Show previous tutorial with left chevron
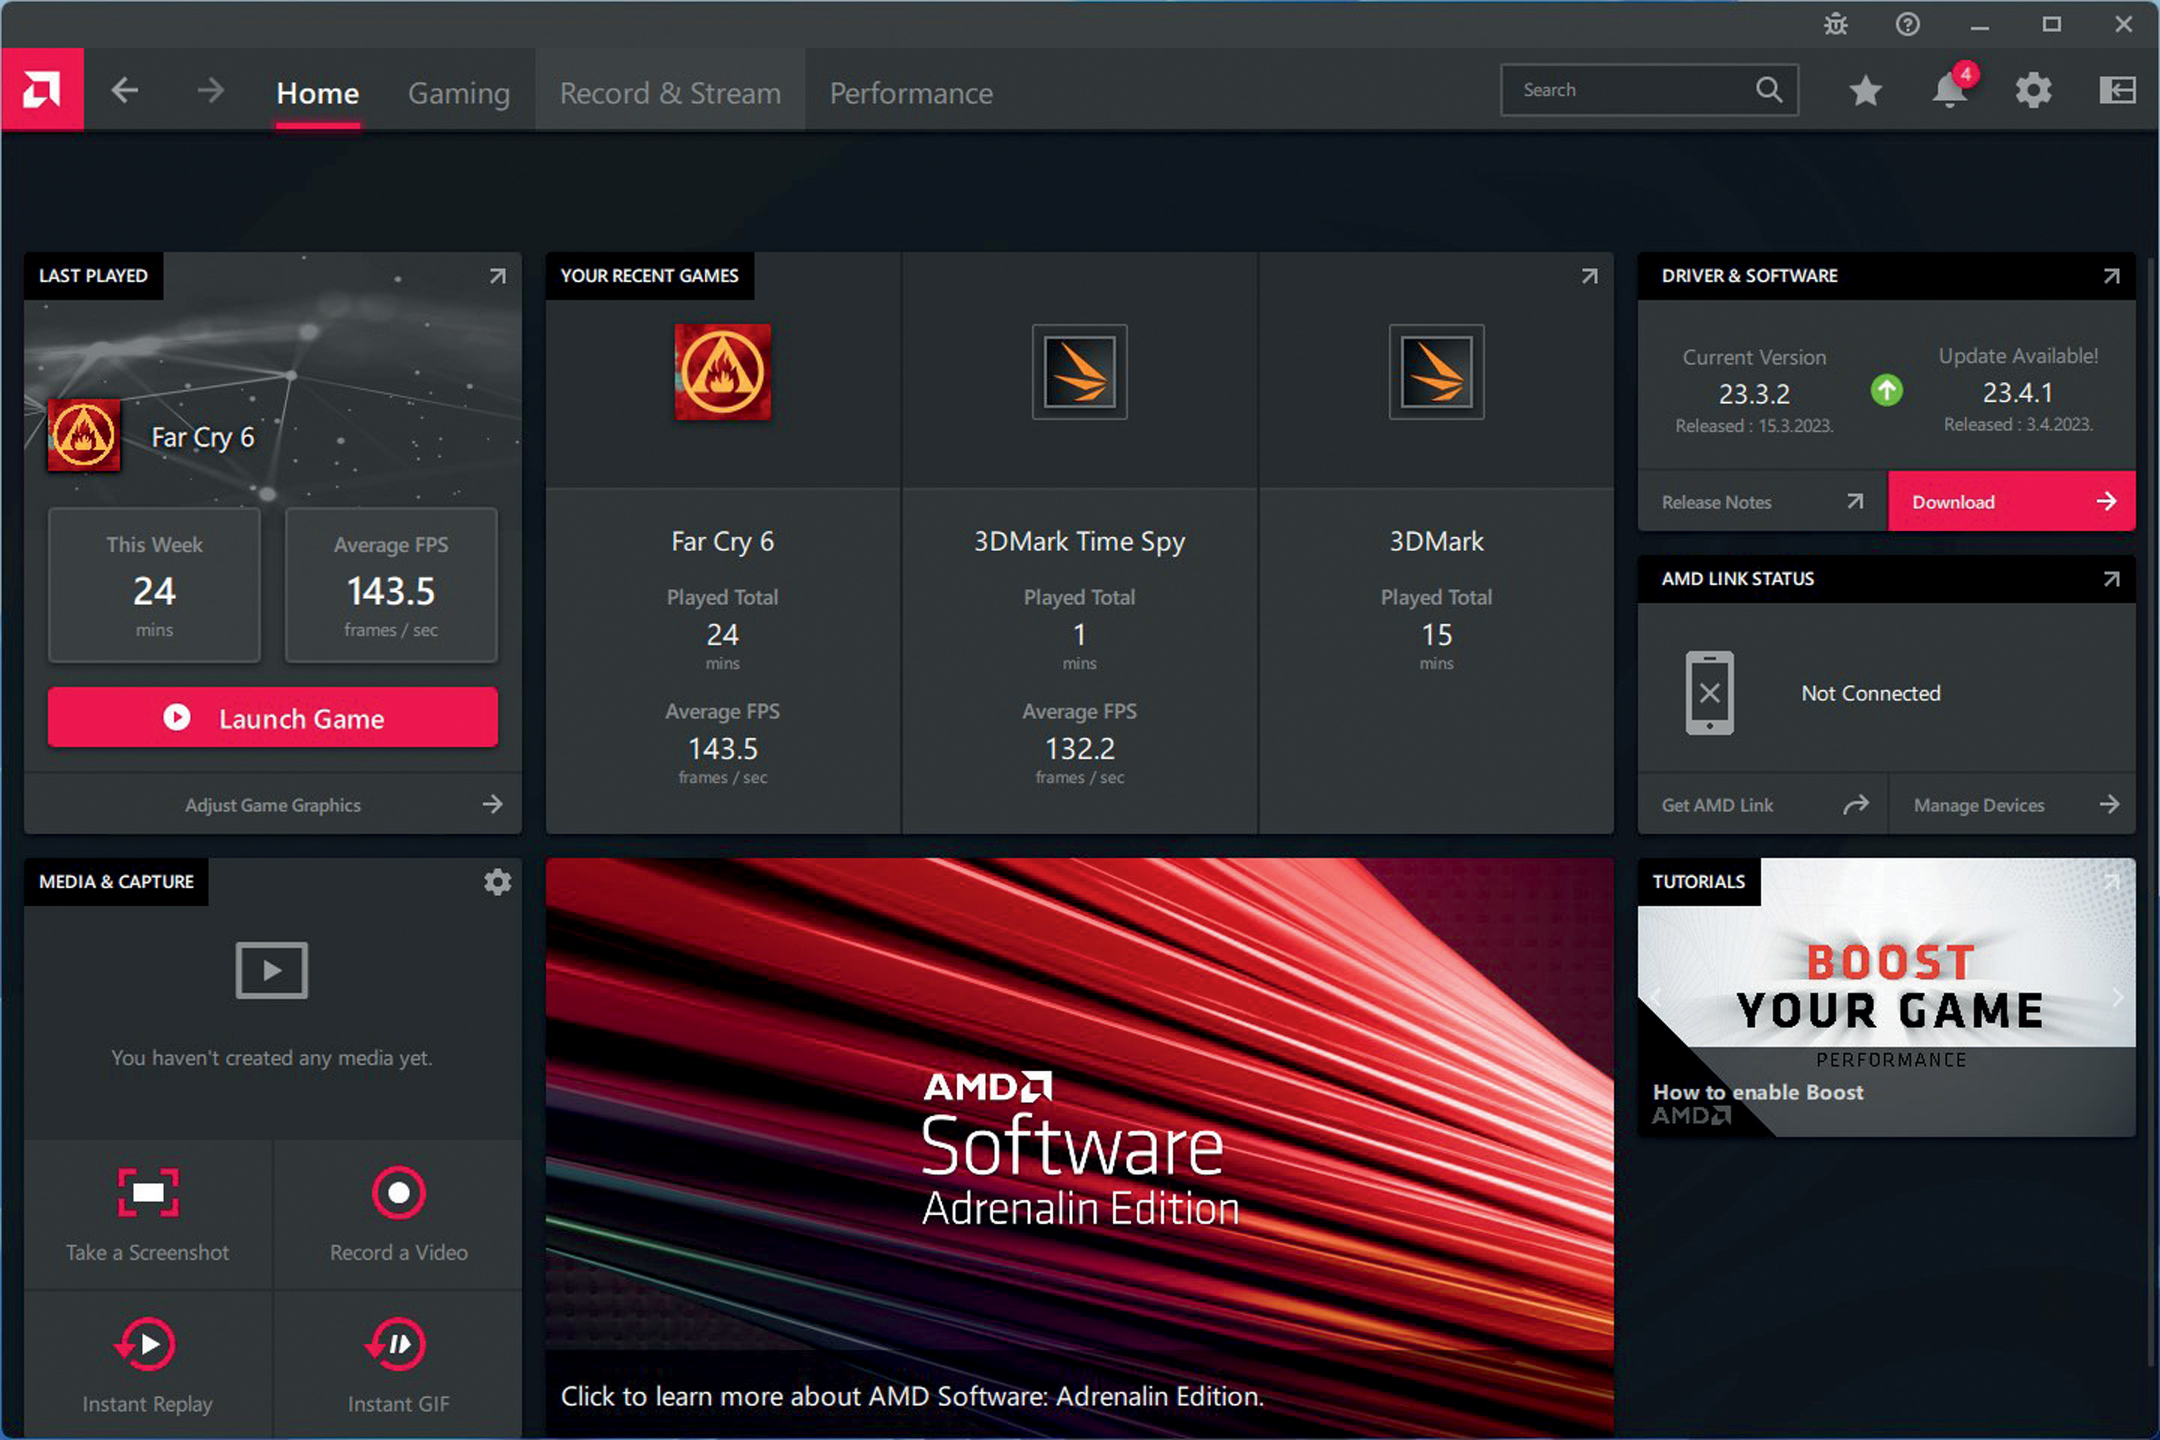The height and width of the screenshot is (1440, 2160). [1655, 997]
